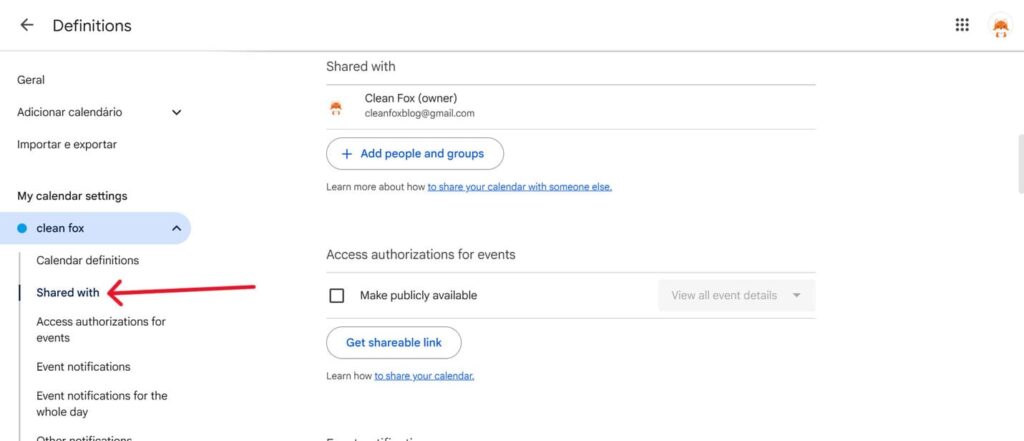Screen dimensions: 1024x441
Task: Open Event notifications for the whole day
Action: (x=102, y=404)
